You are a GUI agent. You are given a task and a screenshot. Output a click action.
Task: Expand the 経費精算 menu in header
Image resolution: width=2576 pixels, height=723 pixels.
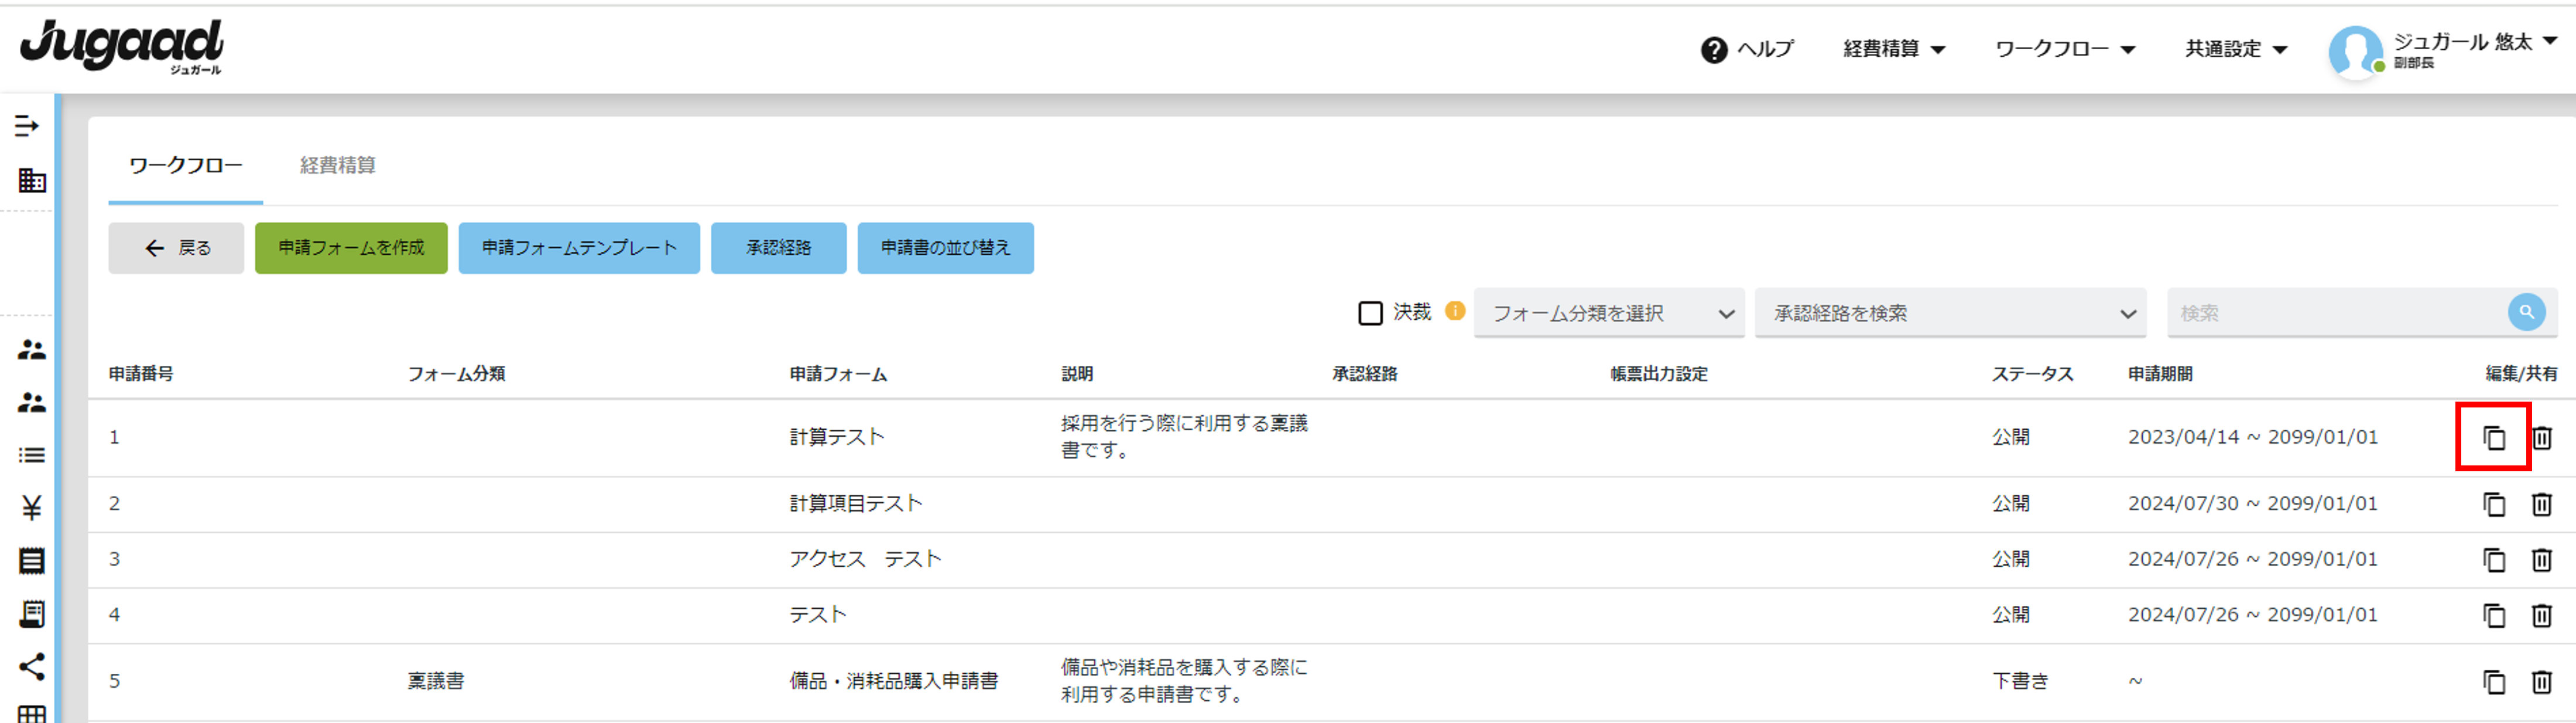click(1894, 49)
